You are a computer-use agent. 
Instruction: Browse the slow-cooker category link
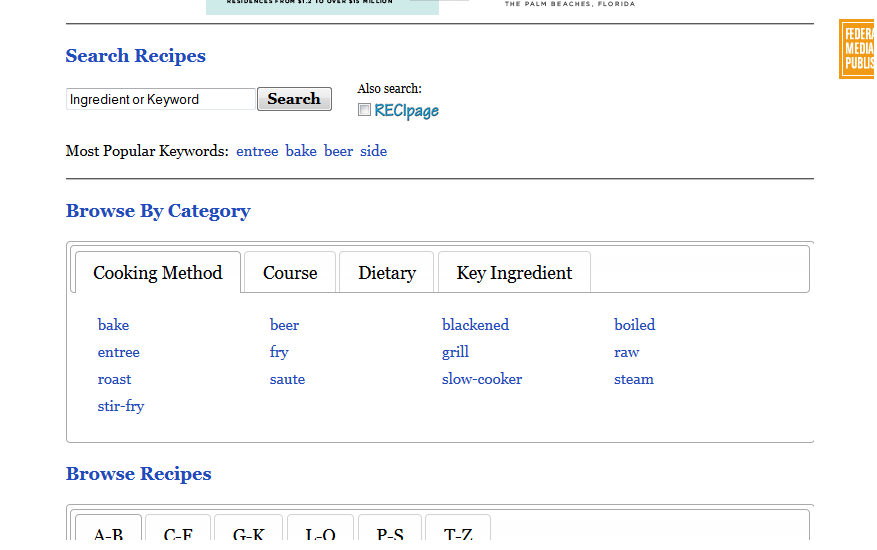[x=482, y=379]
